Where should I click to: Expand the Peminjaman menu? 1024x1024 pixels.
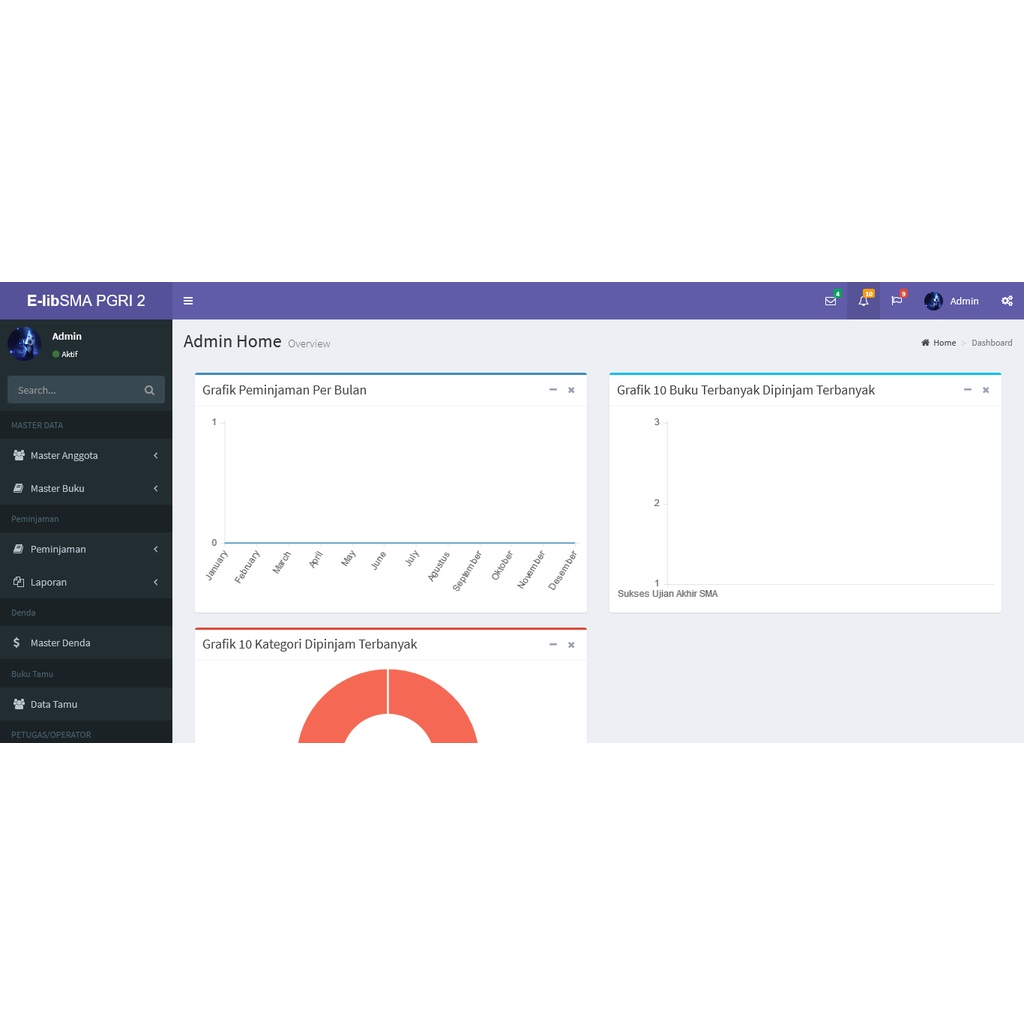tap(86, 549)
